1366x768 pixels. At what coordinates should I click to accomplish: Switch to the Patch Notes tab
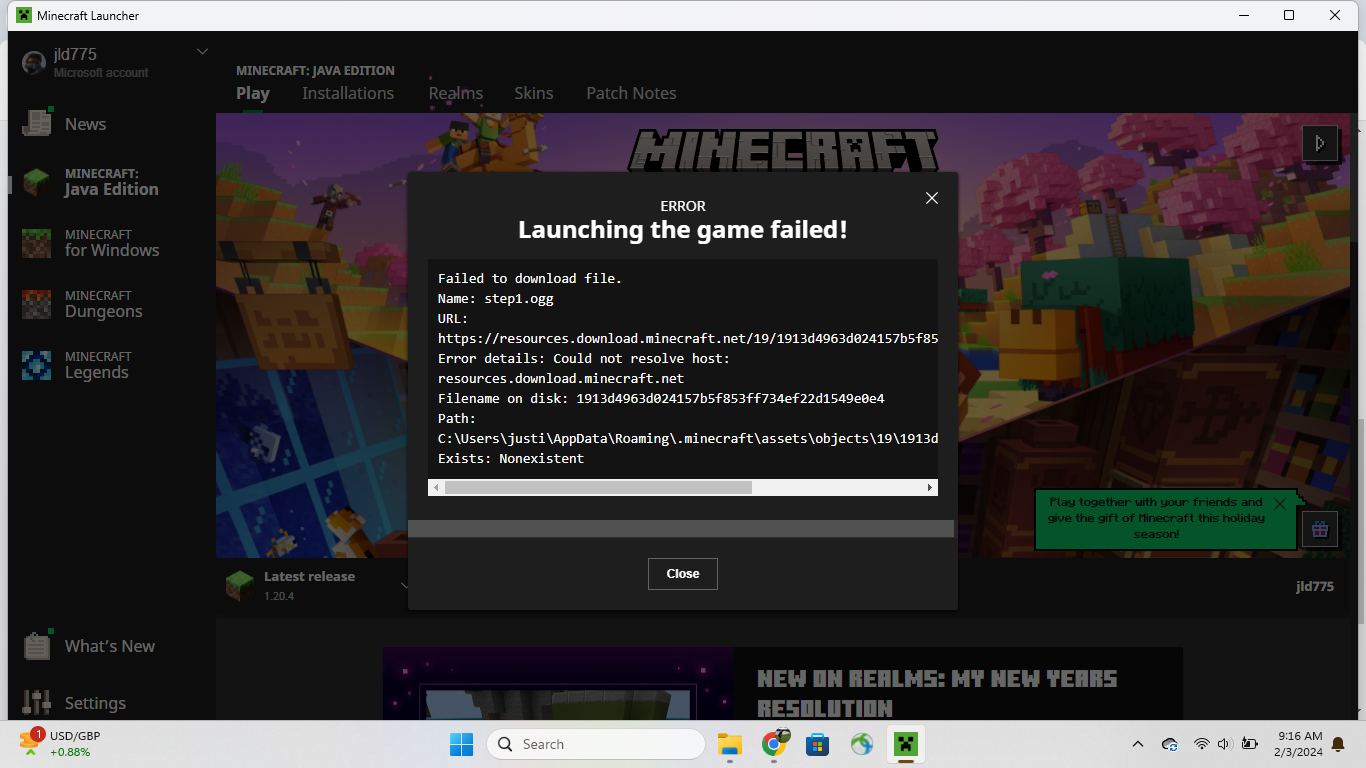pyautogui.click(x=631, y=93)
